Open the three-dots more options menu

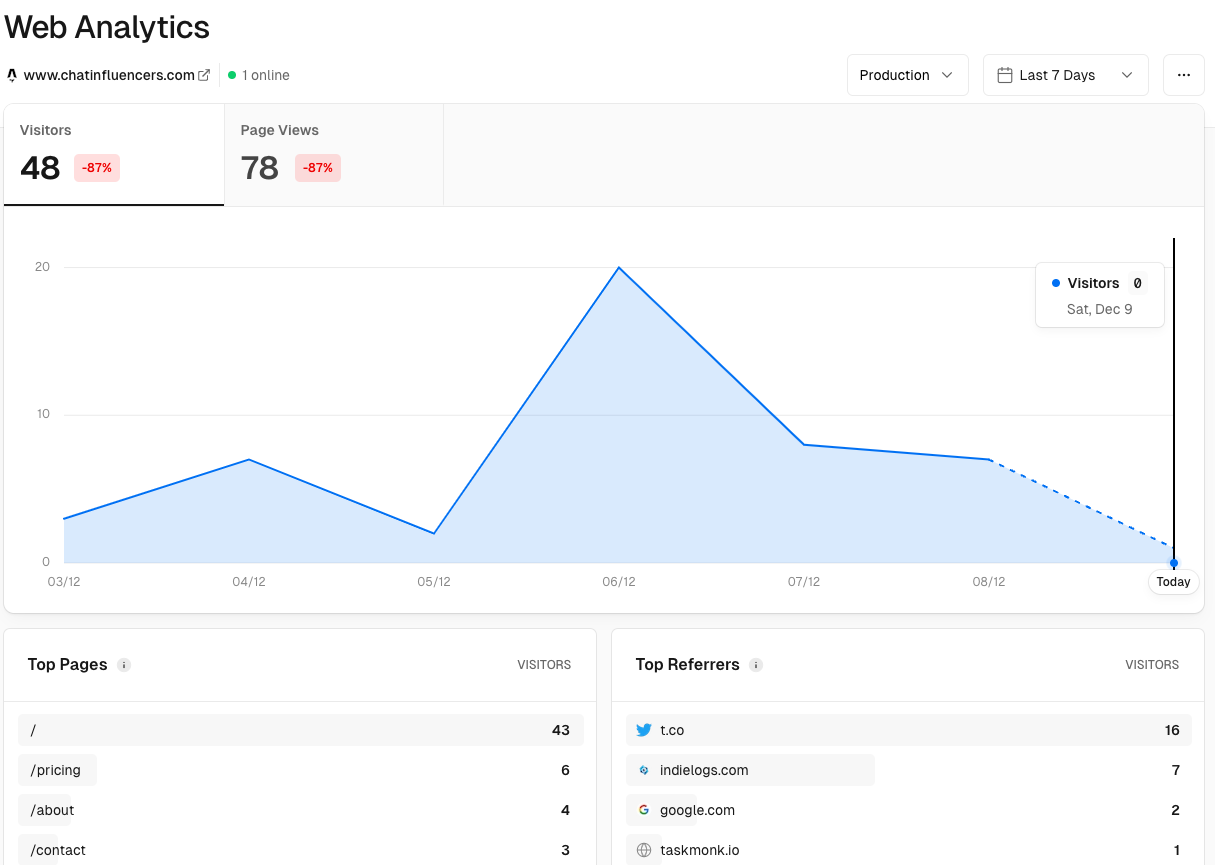coord(1184,75)
